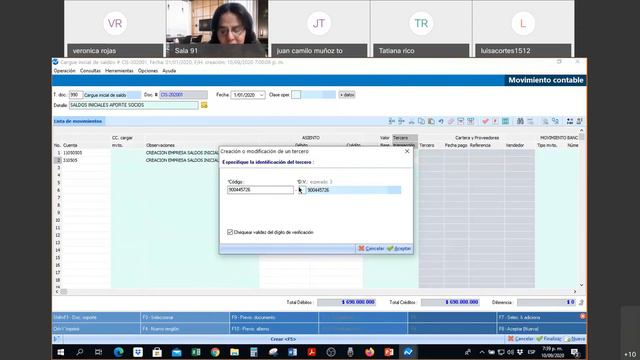The image size is (640, 360).
Task: Click the pink eraser toolbar icon
Action: [x=451, y=121]
